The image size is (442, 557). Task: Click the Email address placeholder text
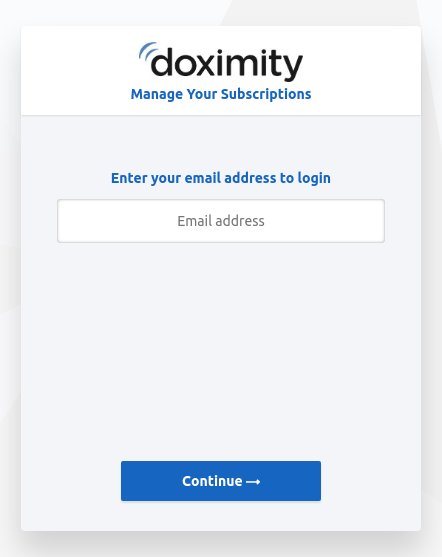pyautogui.click(x=221, y=221)
